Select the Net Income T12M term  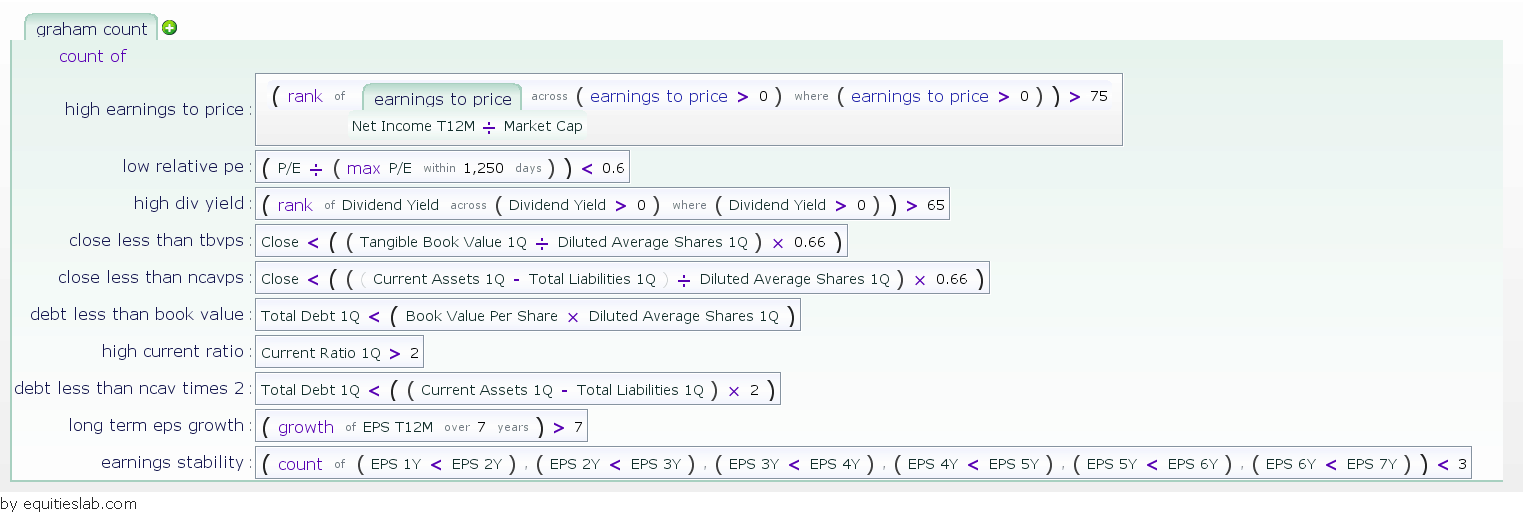pos(413,126)
